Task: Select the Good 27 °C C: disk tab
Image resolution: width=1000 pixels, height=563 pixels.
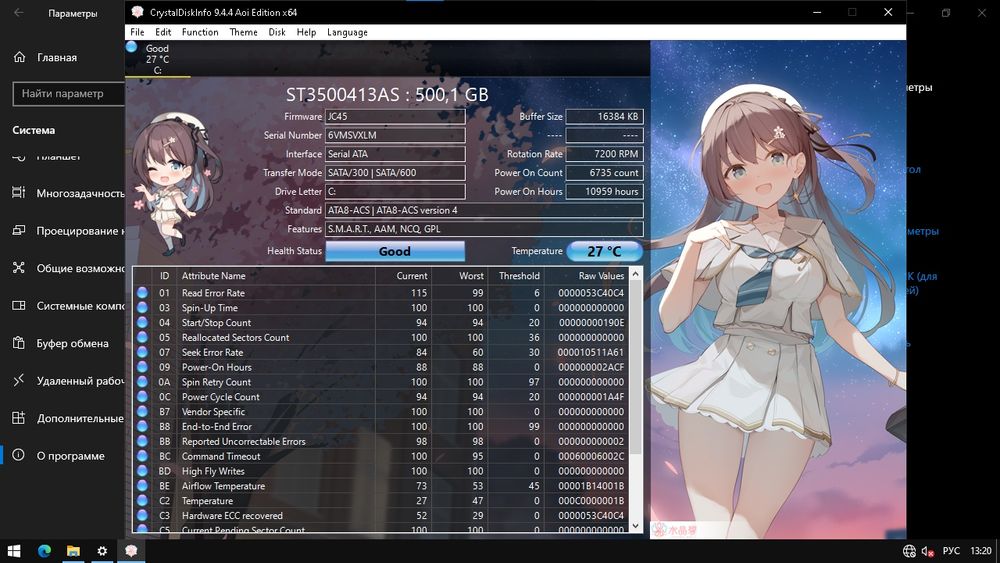Action: [x=158, y=59]
